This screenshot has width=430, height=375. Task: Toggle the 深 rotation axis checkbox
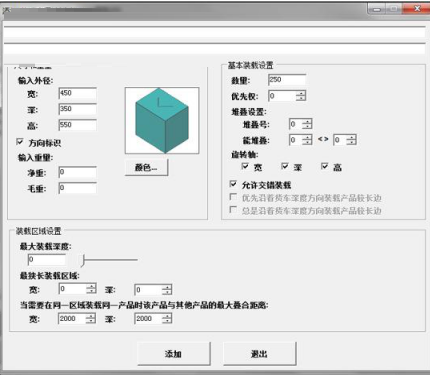click(285, 166)
